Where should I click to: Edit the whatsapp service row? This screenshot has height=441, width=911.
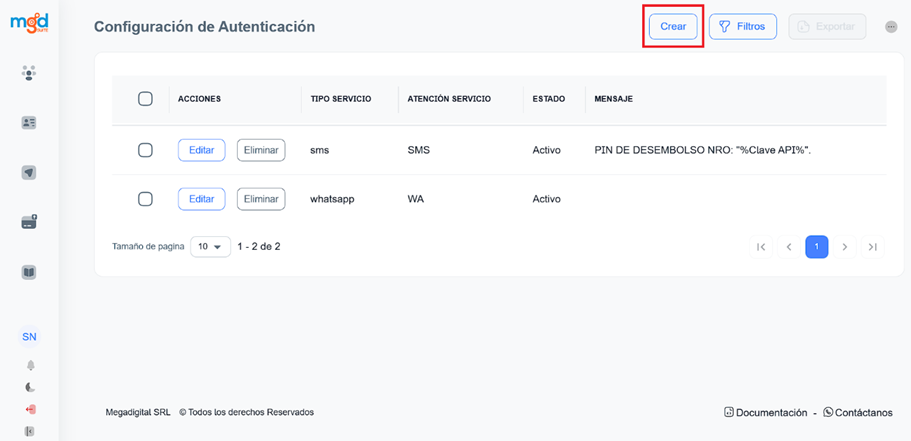[x=201, y=199]
